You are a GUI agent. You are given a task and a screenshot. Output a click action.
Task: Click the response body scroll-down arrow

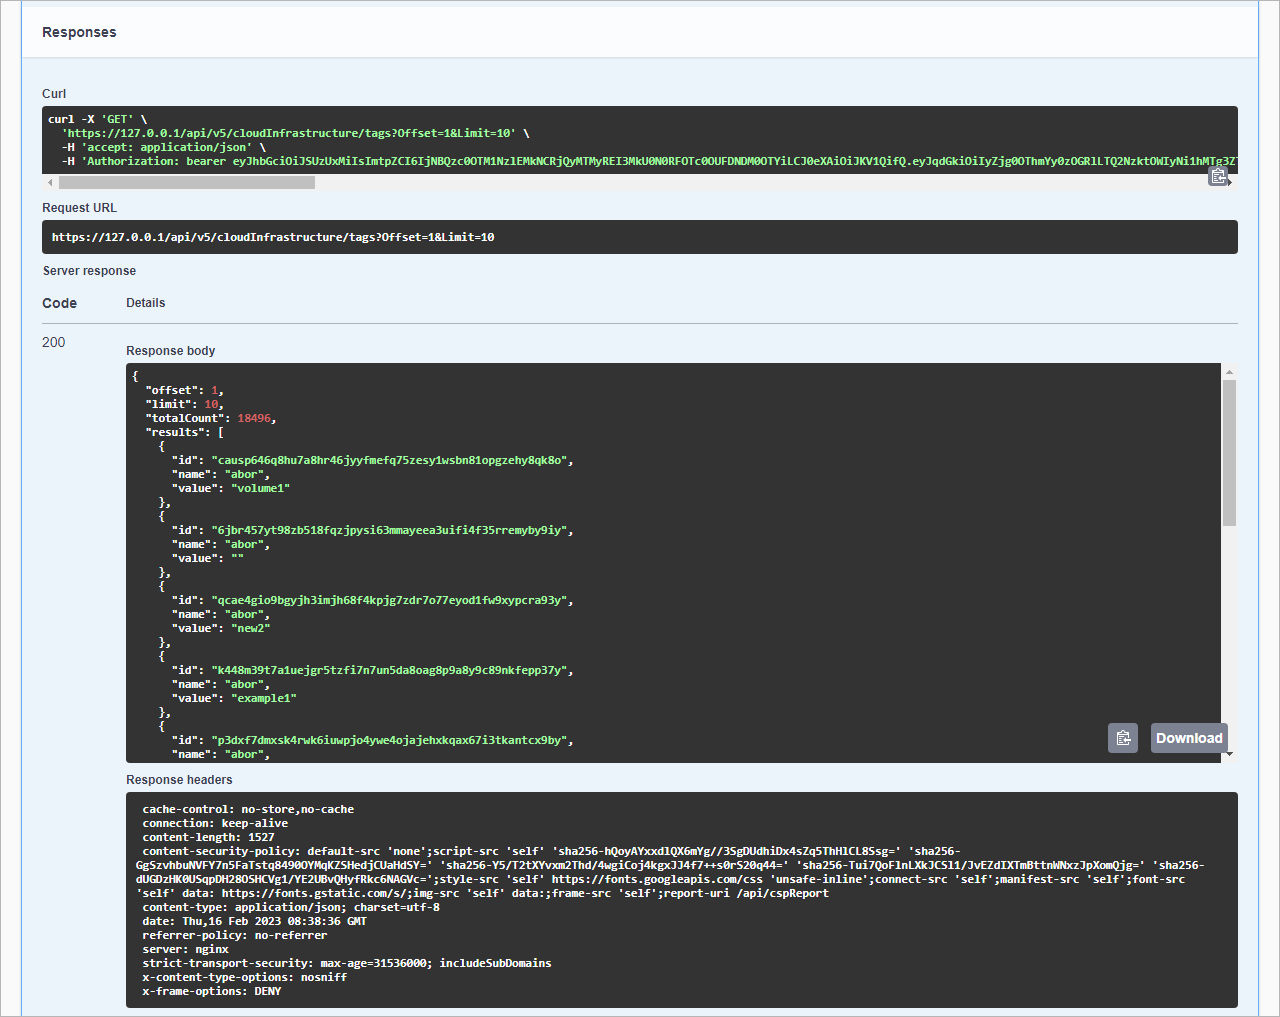click(x=1229, y=755)
